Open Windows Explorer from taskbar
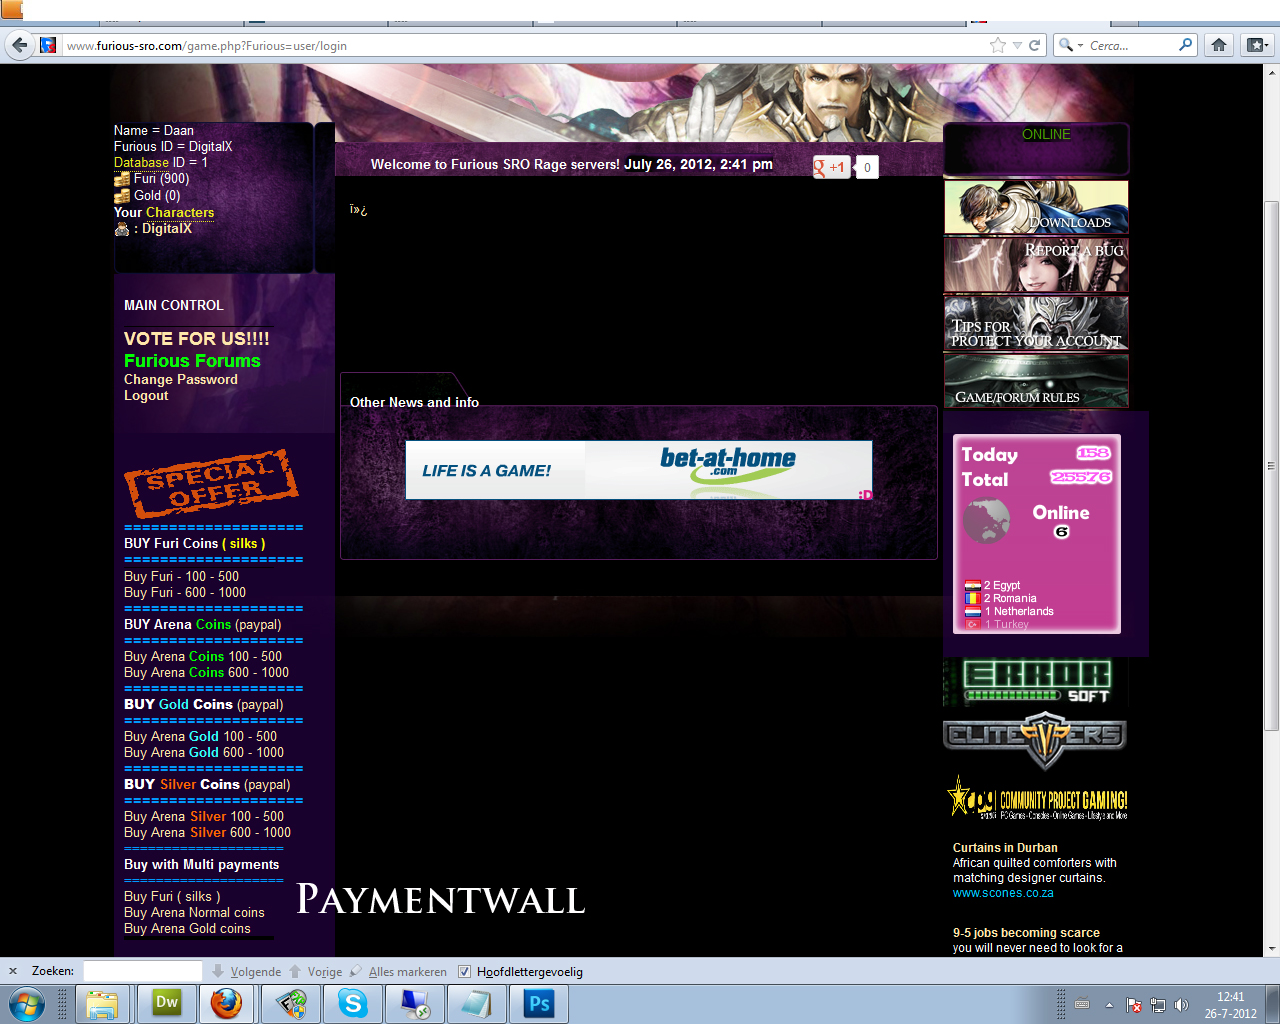Screen dimensions: 1280x1024 point(101,1004)
